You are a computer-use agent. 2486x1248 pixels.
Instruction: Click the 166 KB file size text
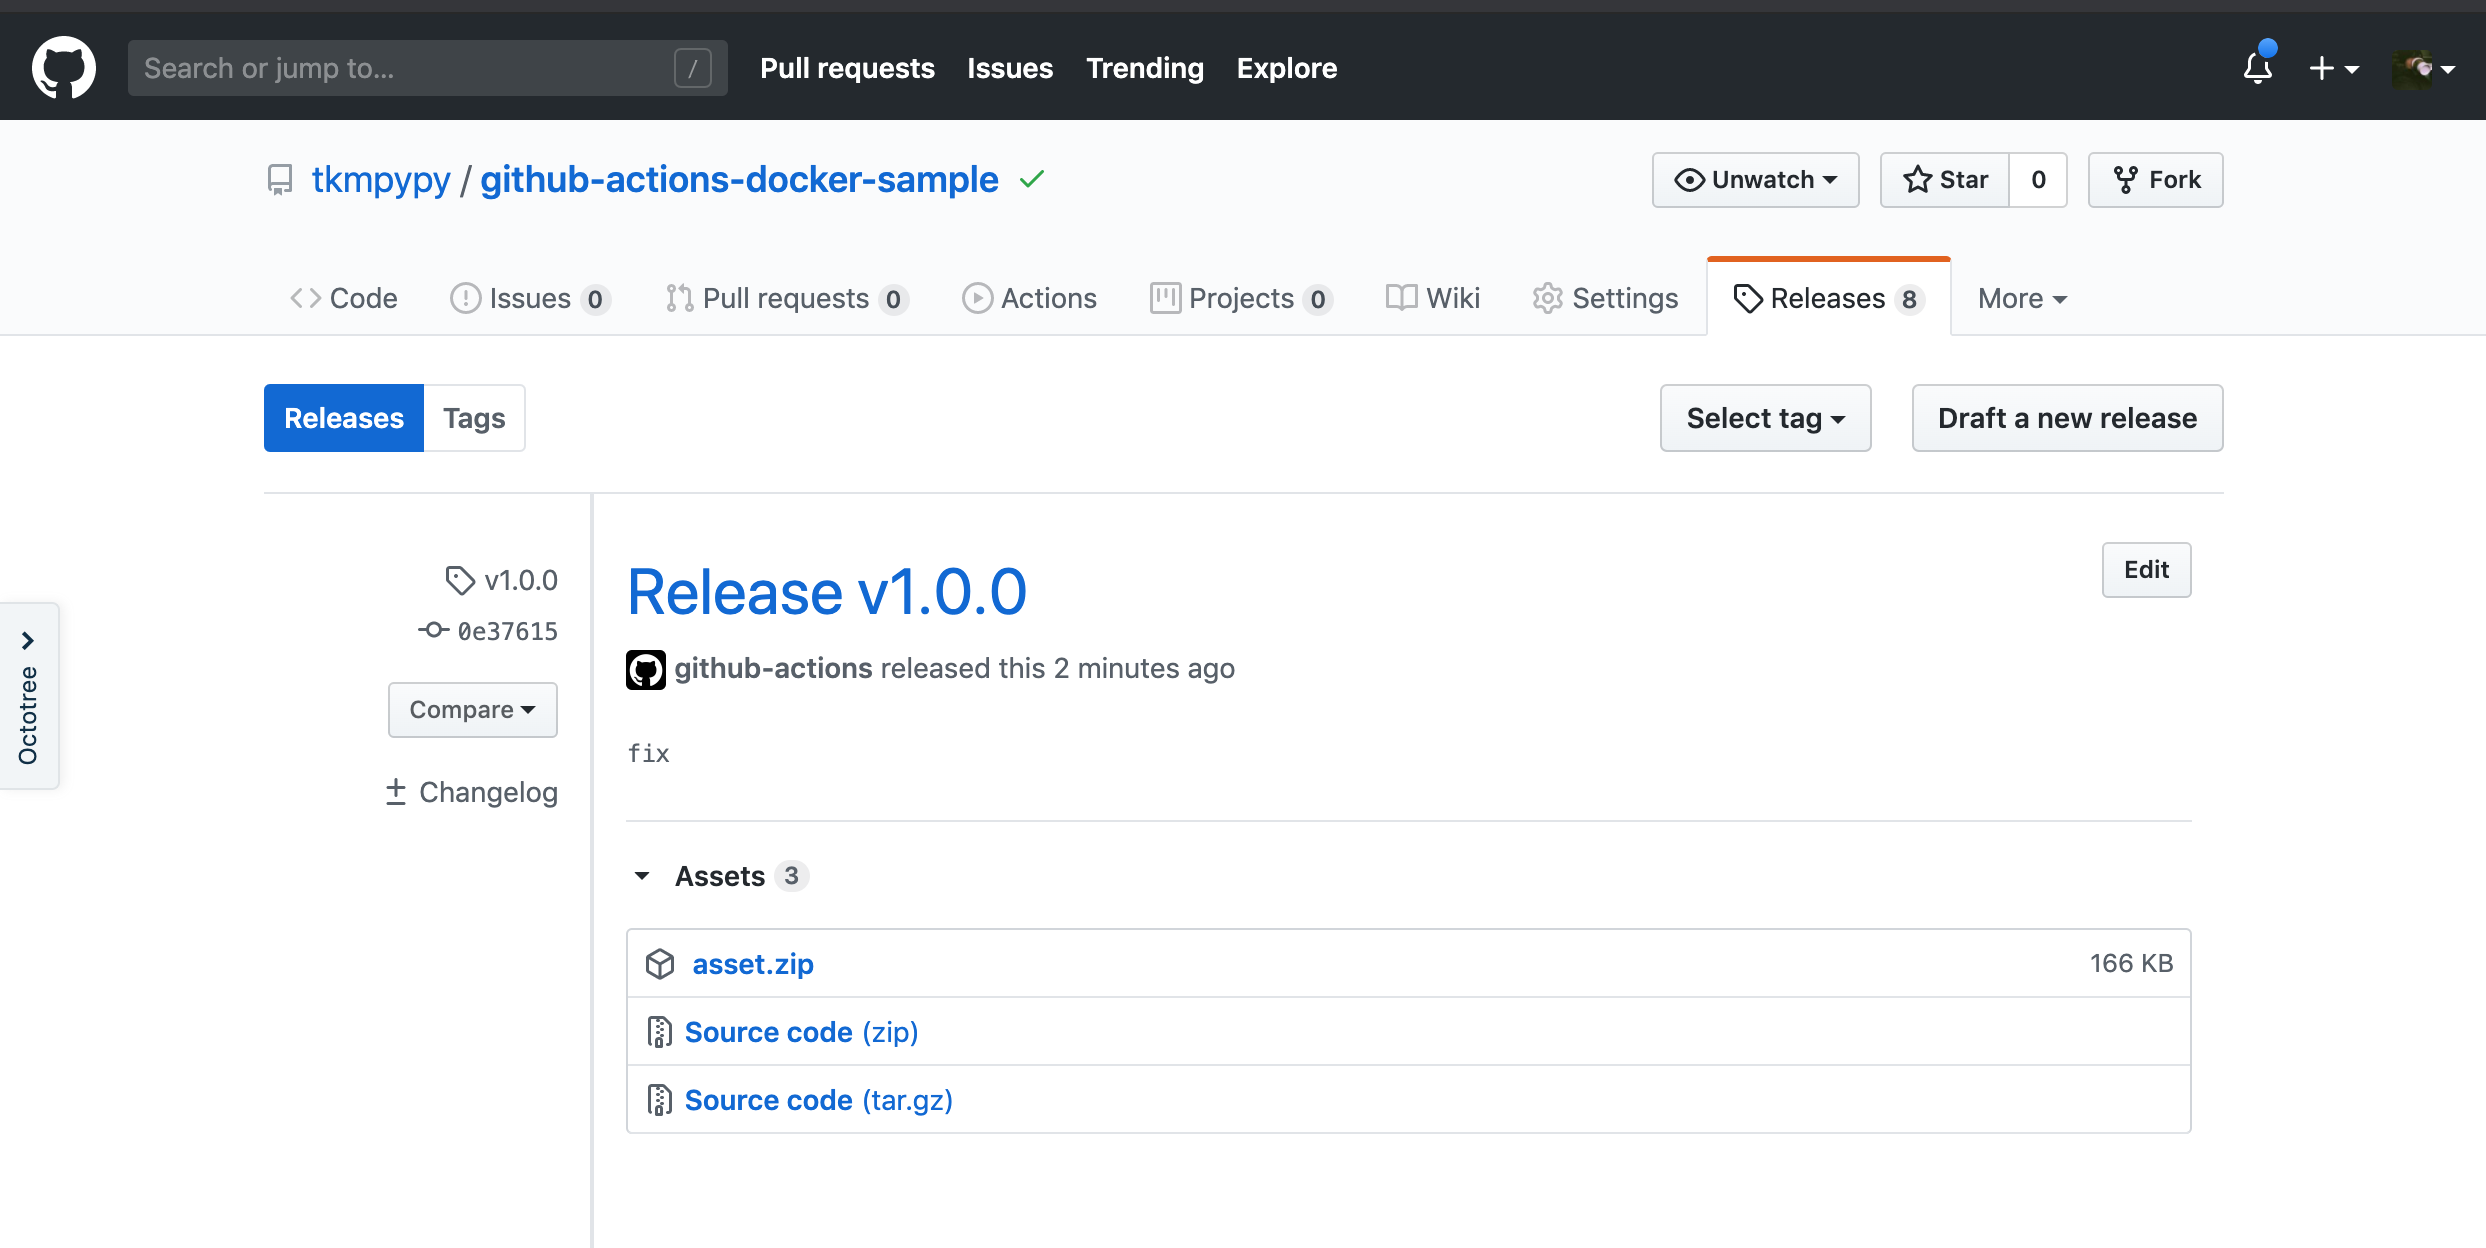tap(2131, 963)
